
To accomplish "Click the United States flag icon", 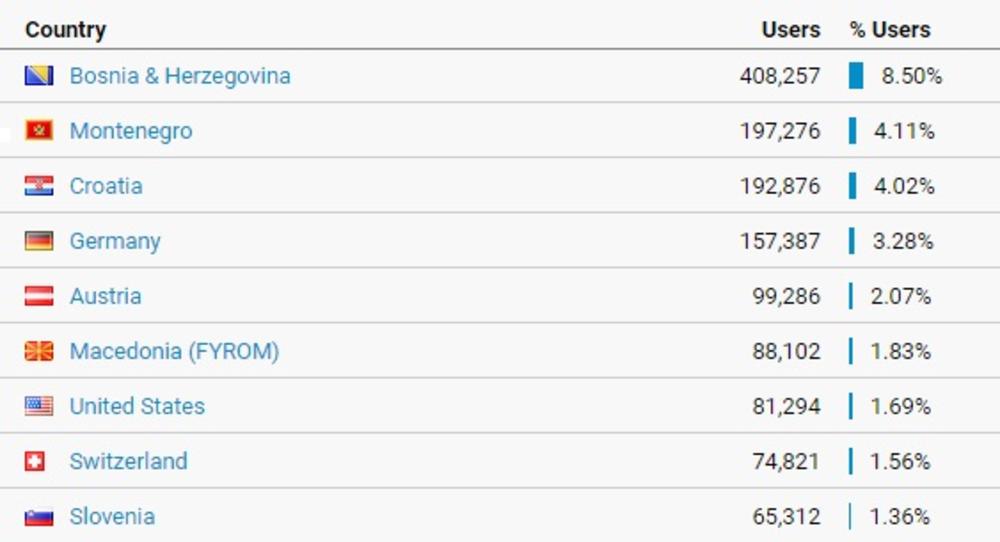I will pyautogui.click(x=39, y=406).
